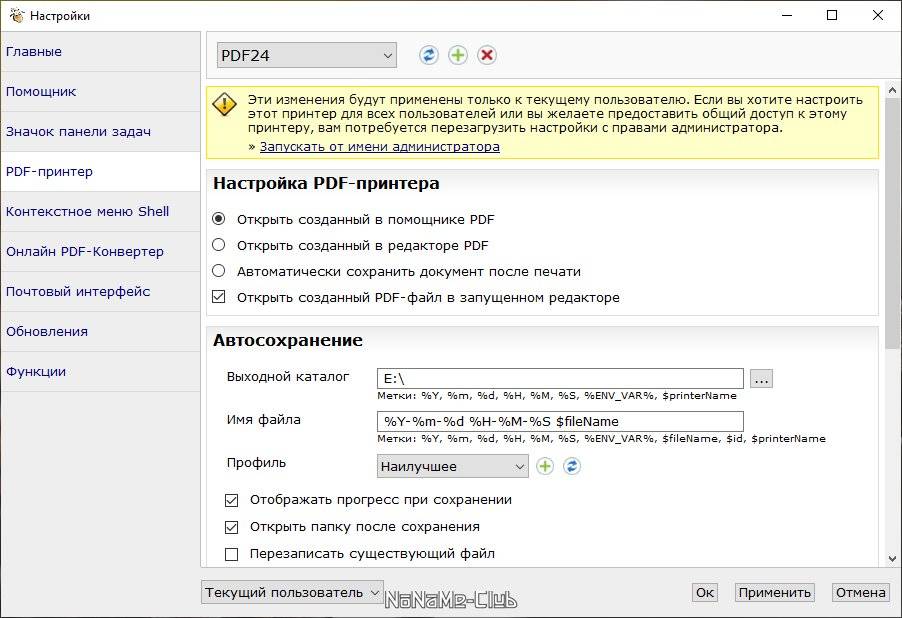This screenshot has width=902, height=618.
Task: Click the blue refresh printer icon
Action: click(x=429, y=55)
